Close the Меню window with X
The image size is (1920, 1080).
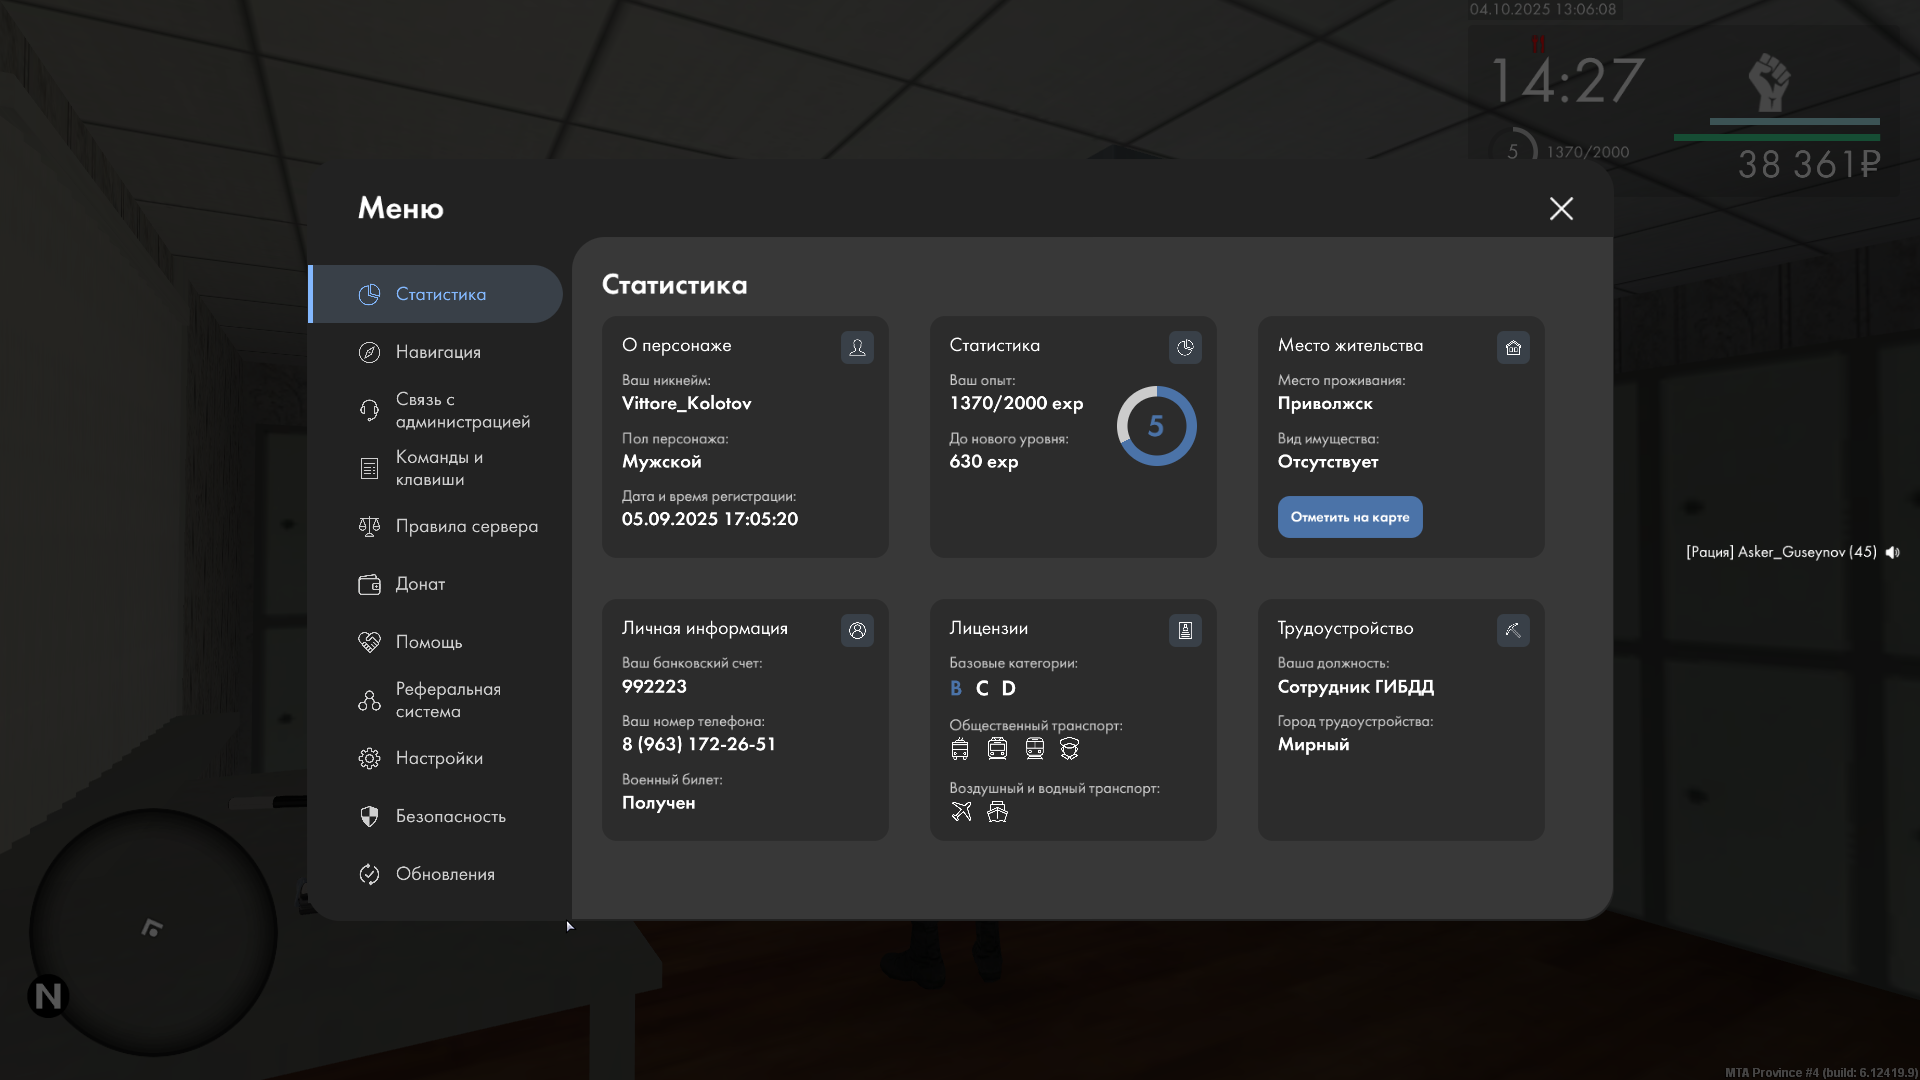1561,208
